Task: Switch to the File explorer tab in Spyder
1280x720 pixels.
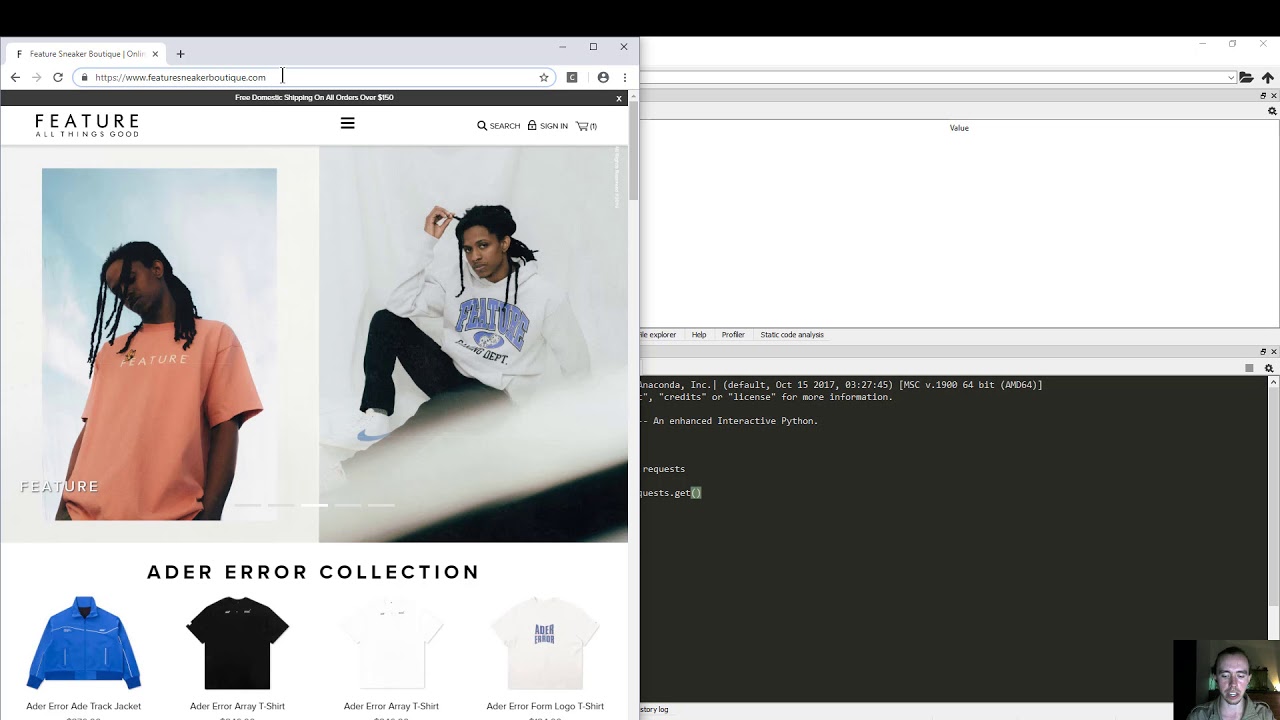Action: coord(658,335)
